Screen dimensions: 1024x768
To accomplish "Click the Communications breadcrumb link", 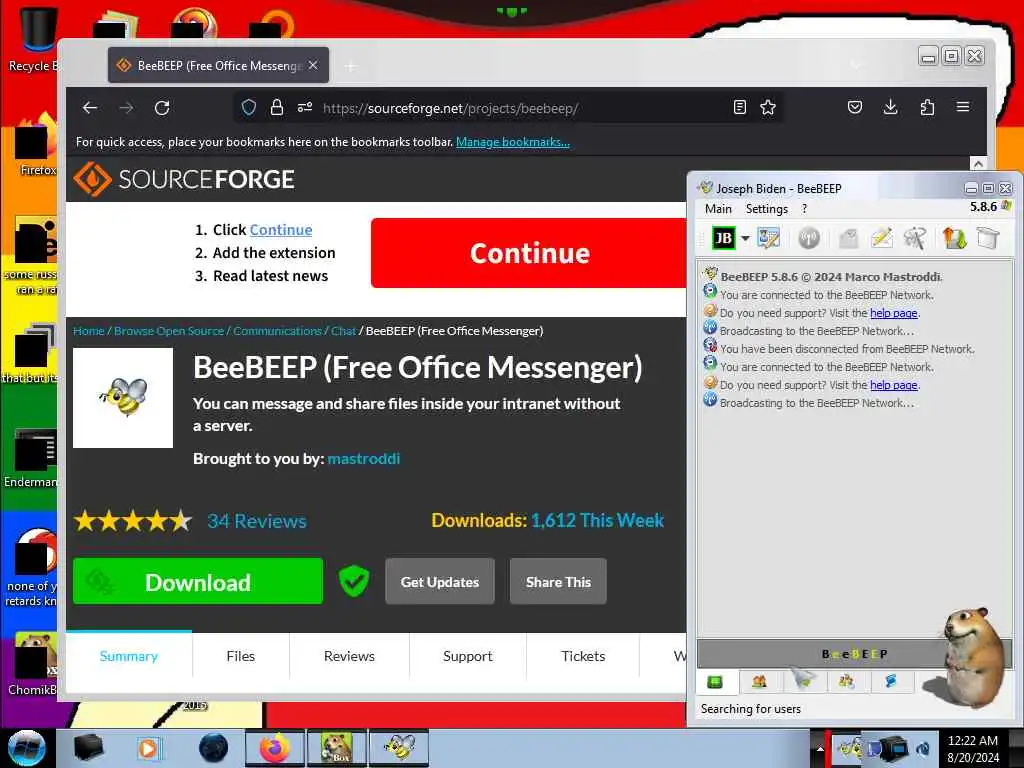I will point(278,331).
